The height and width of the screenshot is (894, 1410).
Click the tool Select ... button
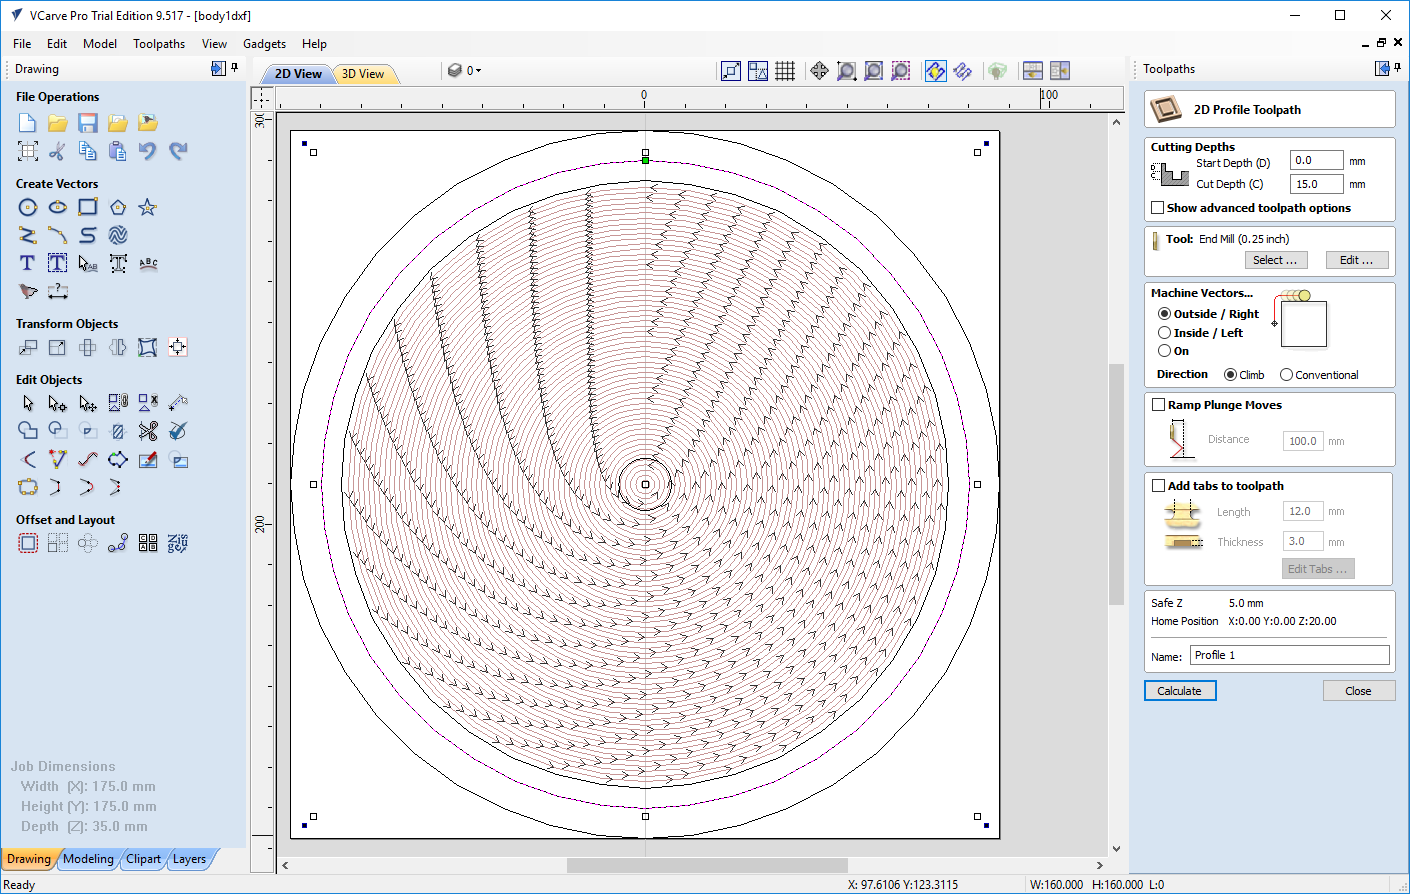point(1275,260)
